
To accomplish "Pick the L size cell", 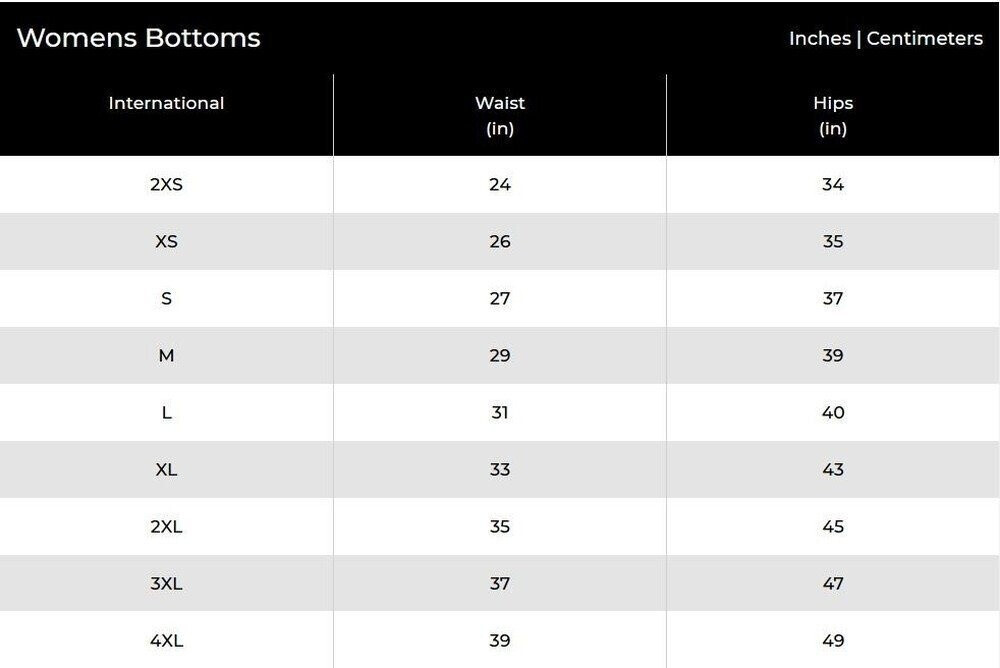I will (166, 412).
